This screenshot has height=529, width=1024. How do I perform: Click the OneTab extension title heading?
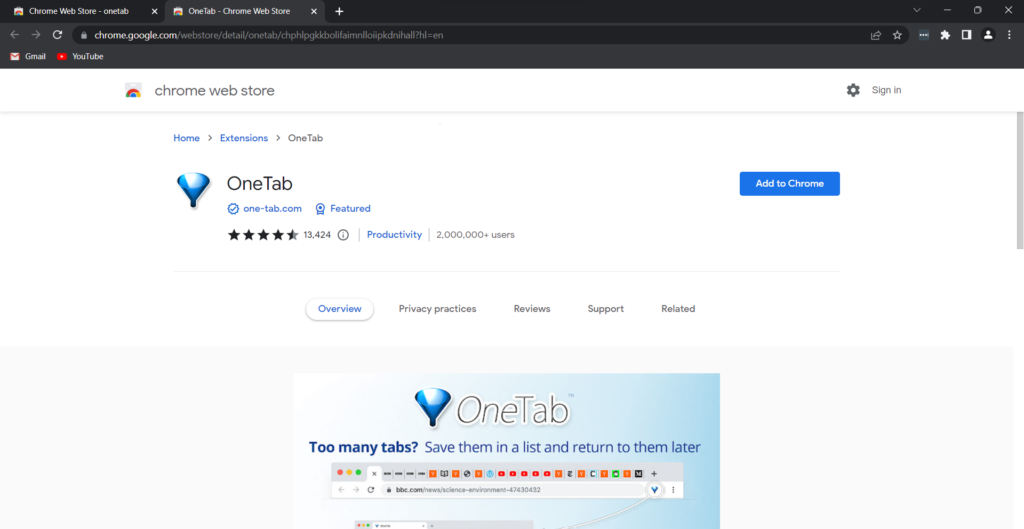pos(259,184)
